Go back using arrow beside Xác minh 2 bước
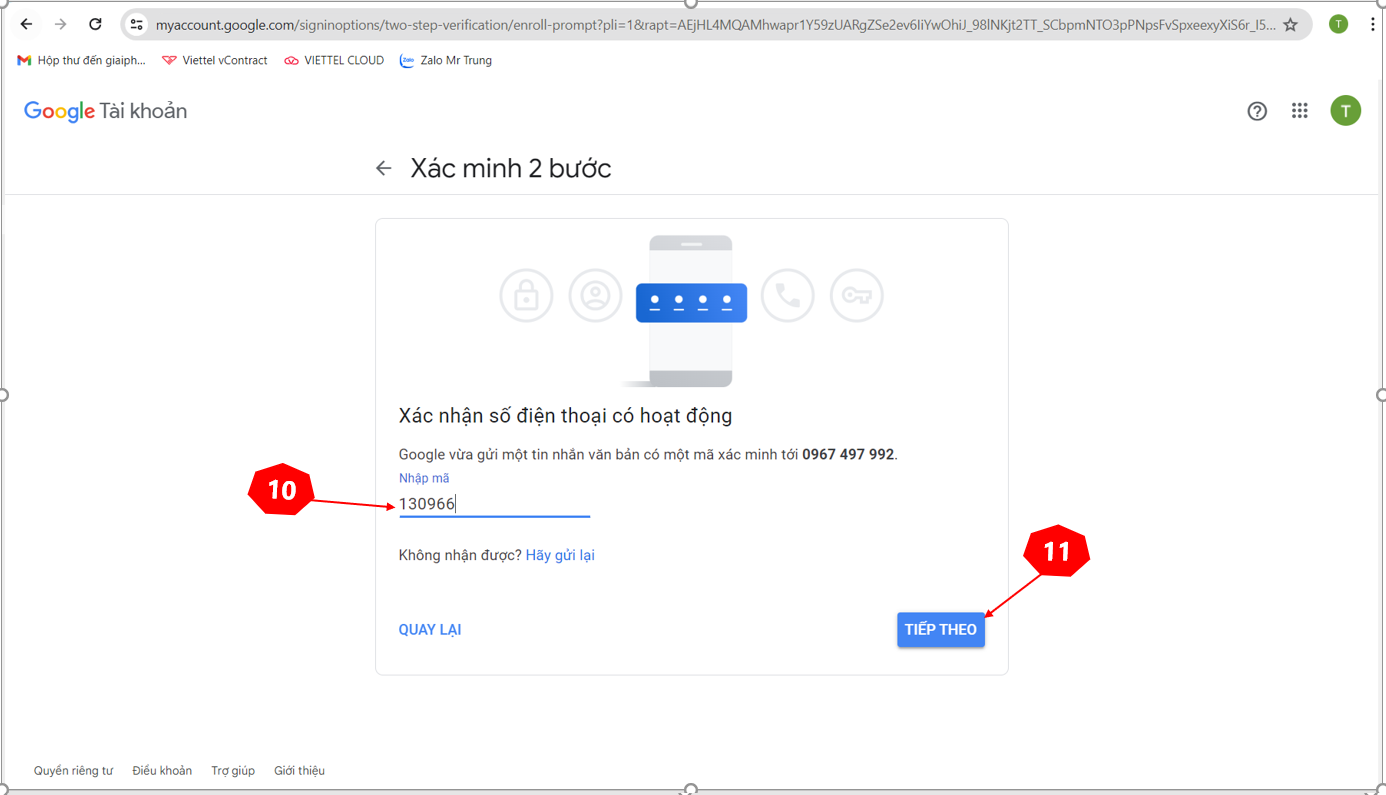Image resolution: width=1386 pixels, height=795 pixels. (x=383, y=168)
